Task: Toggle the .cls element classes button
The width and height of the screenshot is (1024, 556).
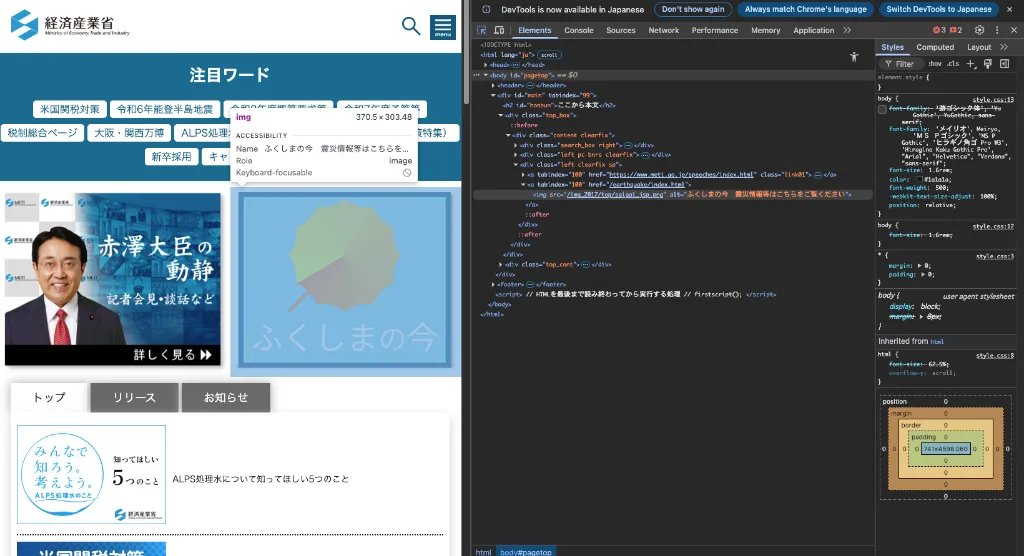Action: [953, 63]
